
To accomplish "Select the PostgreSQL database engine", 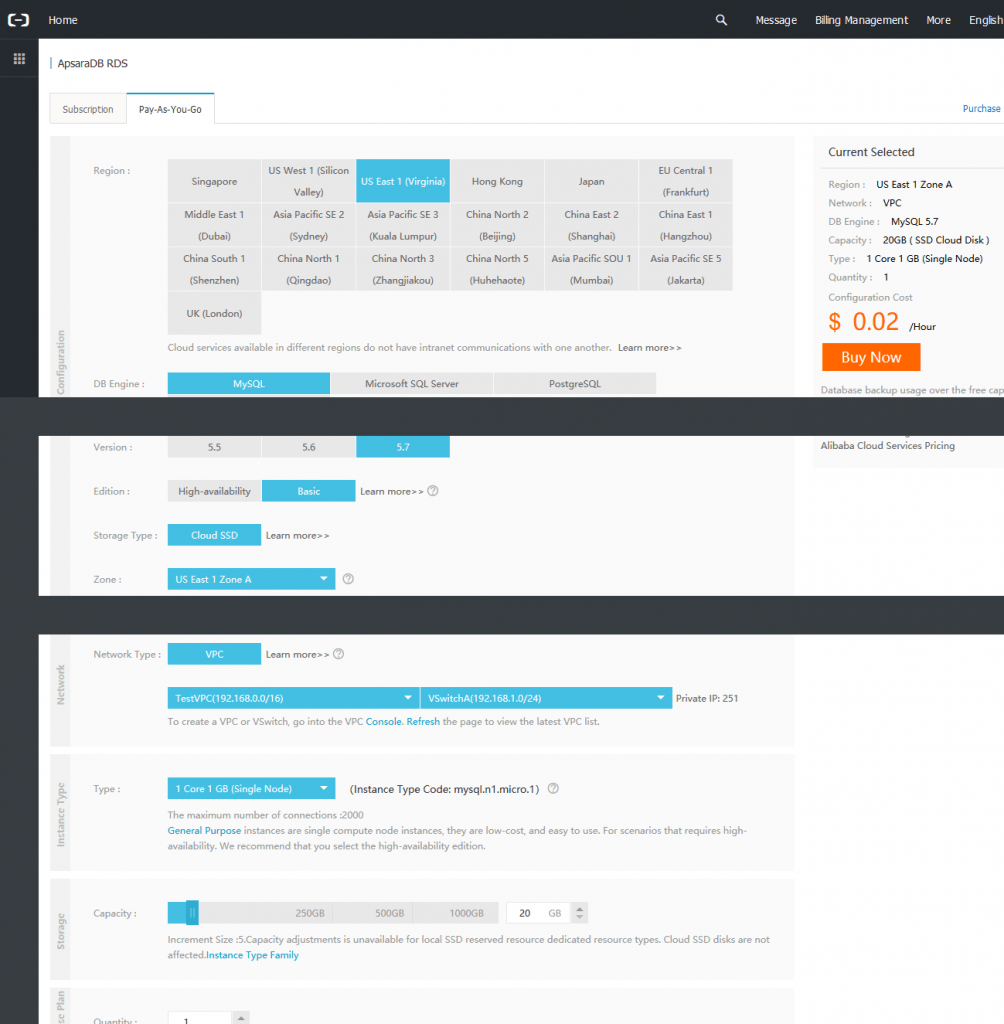I will pos(574,383).
